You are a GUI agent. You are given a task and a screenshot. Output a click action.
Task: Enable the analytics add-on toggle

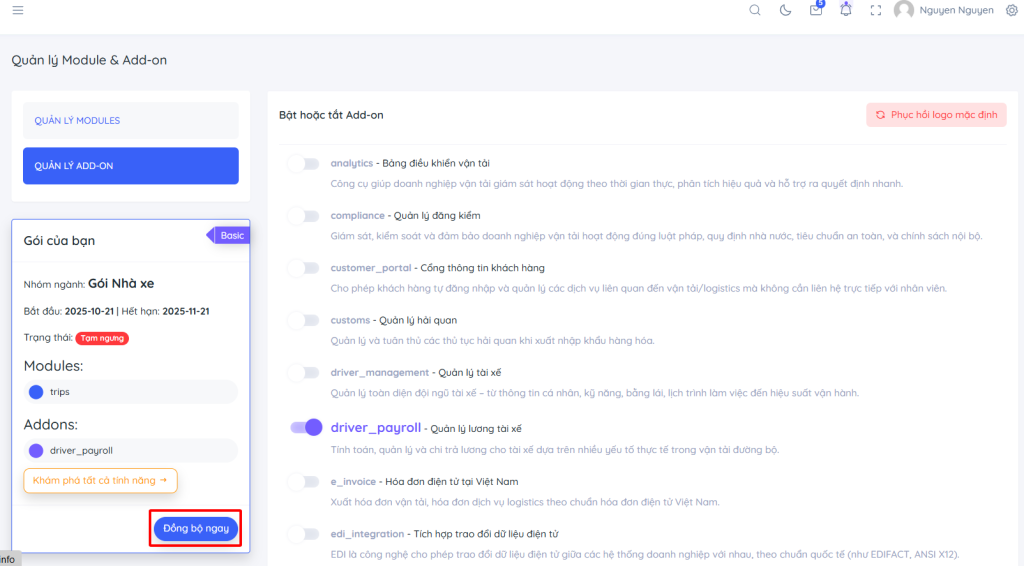[x=304, y=164]
